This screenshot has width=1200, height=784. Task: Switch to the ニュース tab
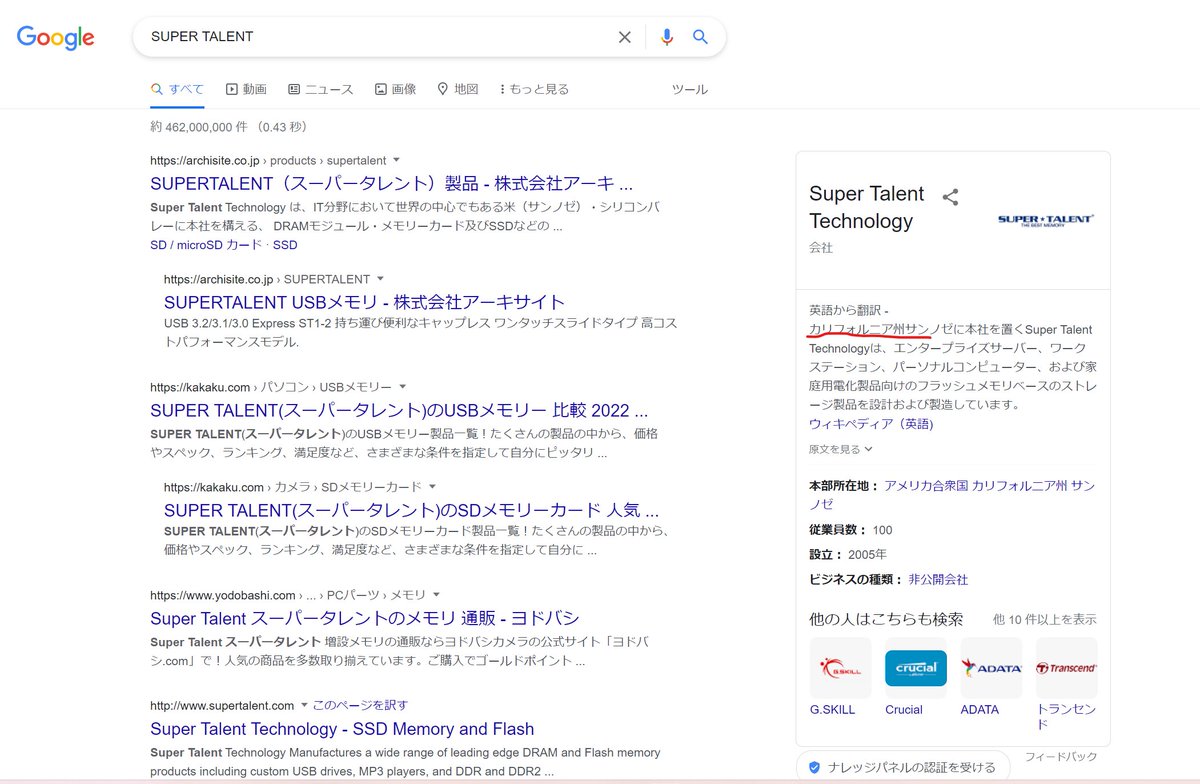(320, 89)
